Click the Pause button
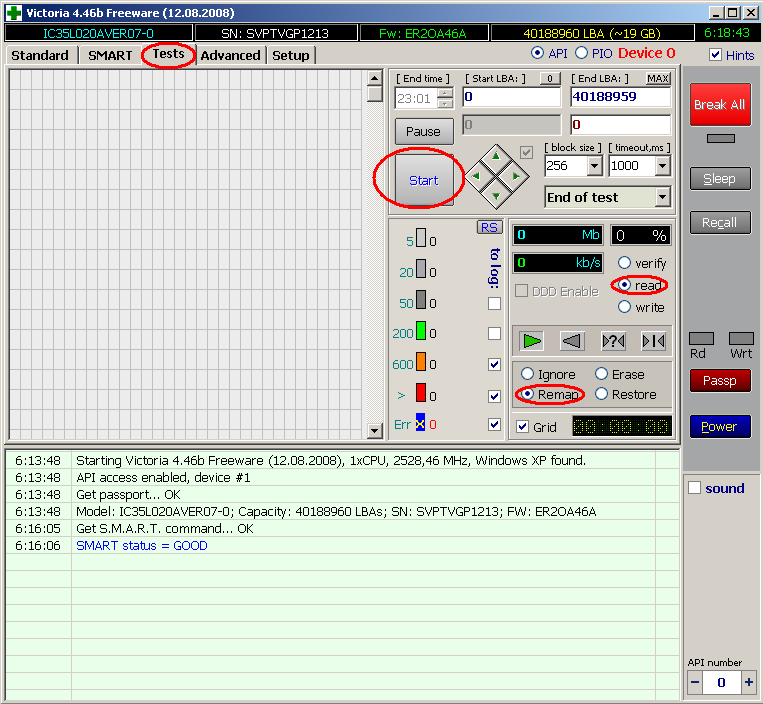The width and height of the screenshot is (763, 704). 423,131
